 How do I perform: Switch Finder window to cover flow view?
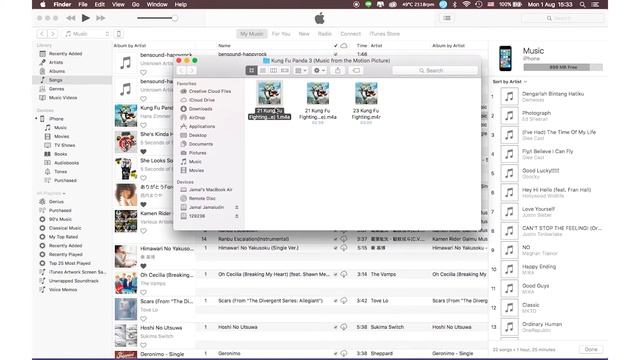(284, 71)
